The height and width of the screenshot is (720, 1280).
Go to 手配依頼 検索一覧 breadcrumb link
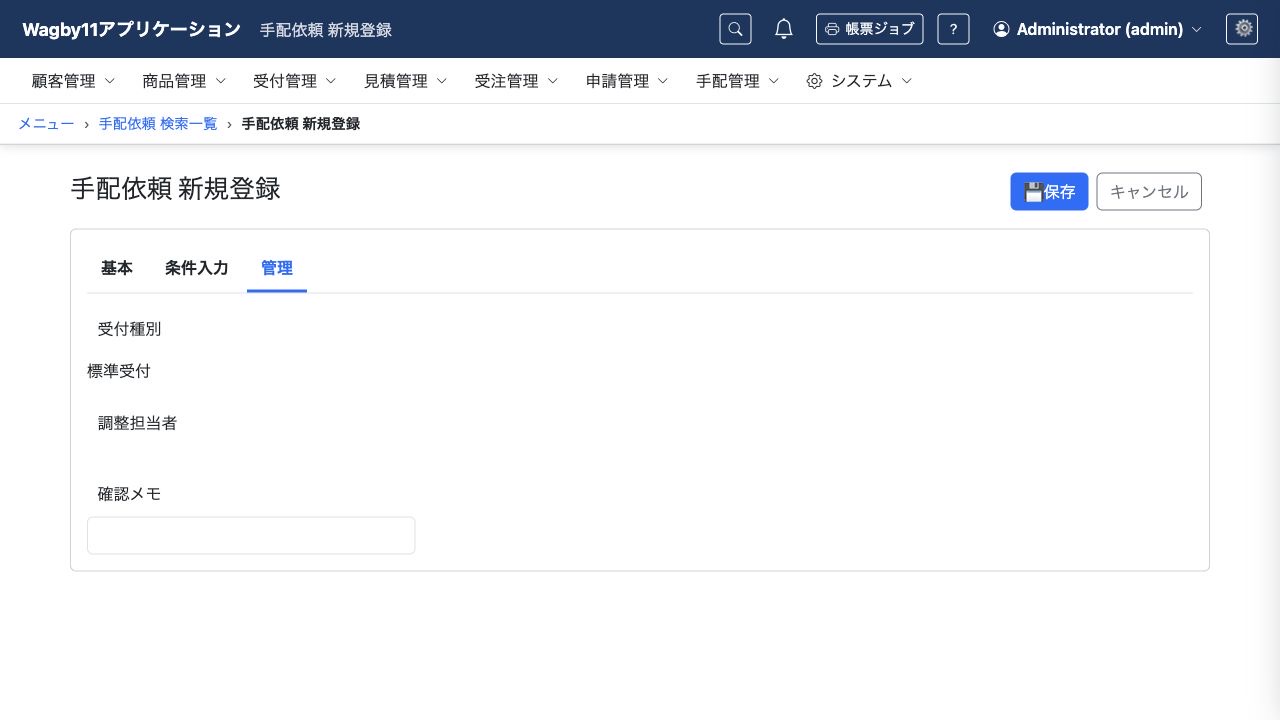point(158,124)
